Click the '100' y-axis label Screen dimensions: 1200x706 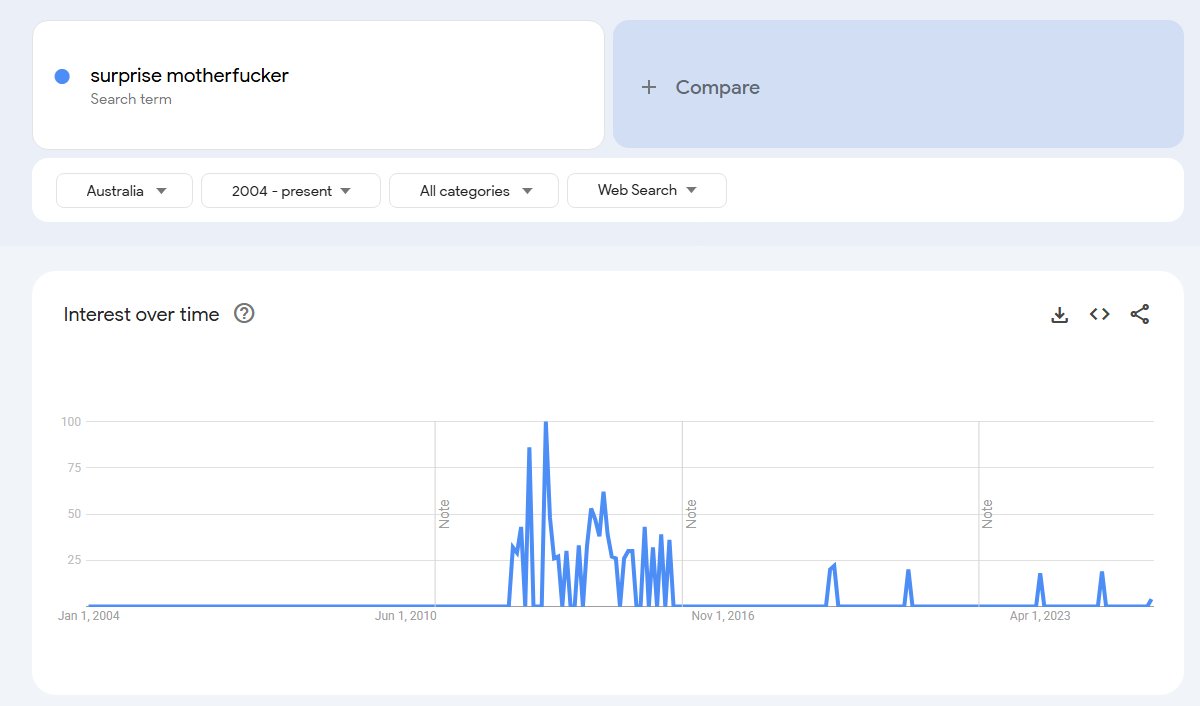pyautogui.click(x=70, y=421)
